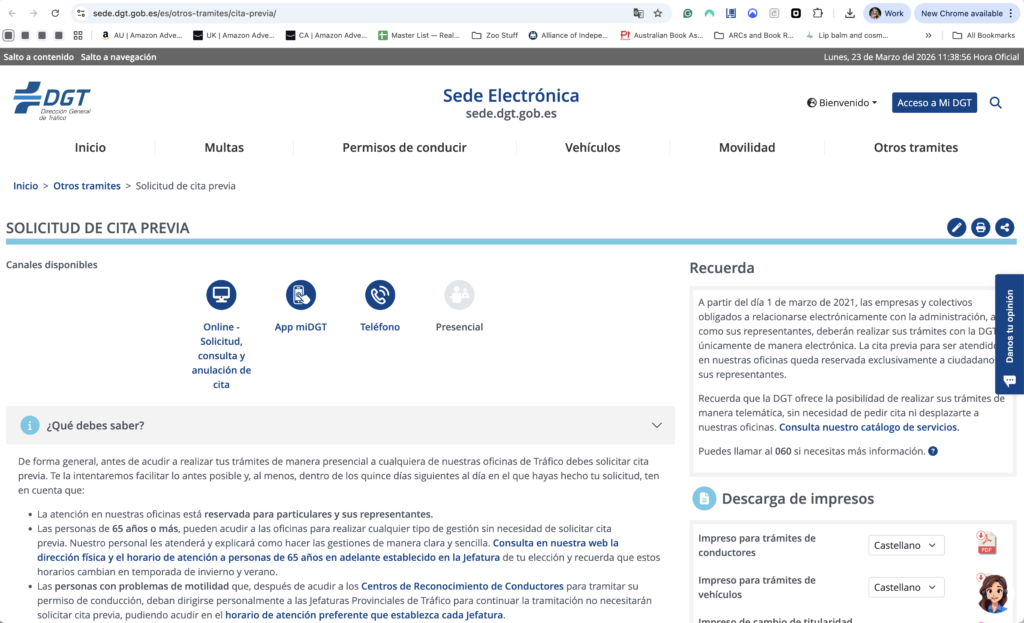Open language dropdown for vehículos form
1024x623 pixels.
pos(906,587)
